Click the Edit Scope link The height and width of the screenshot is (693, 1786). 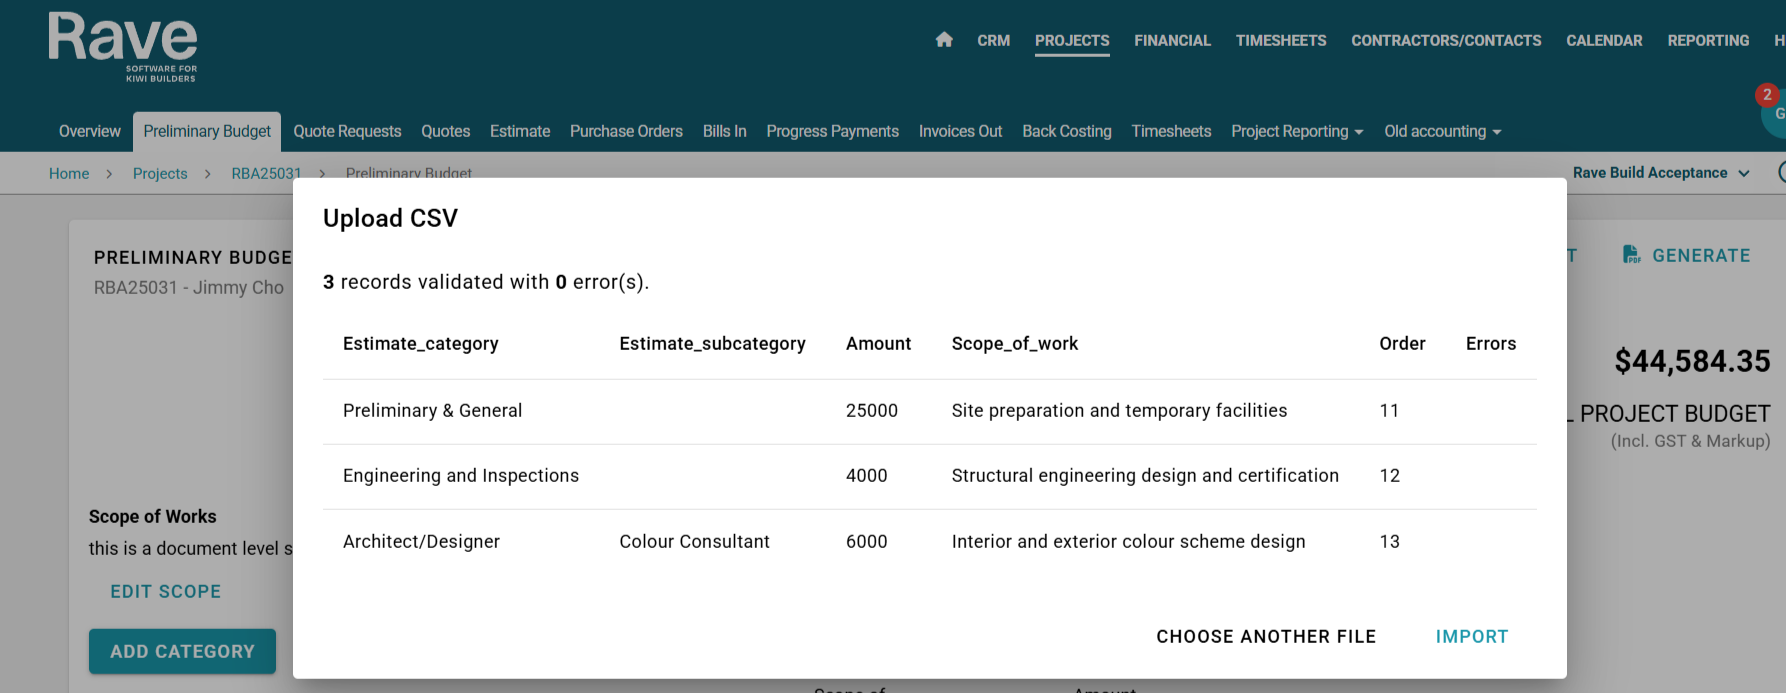pyautogui.click(x=166, y=592)
